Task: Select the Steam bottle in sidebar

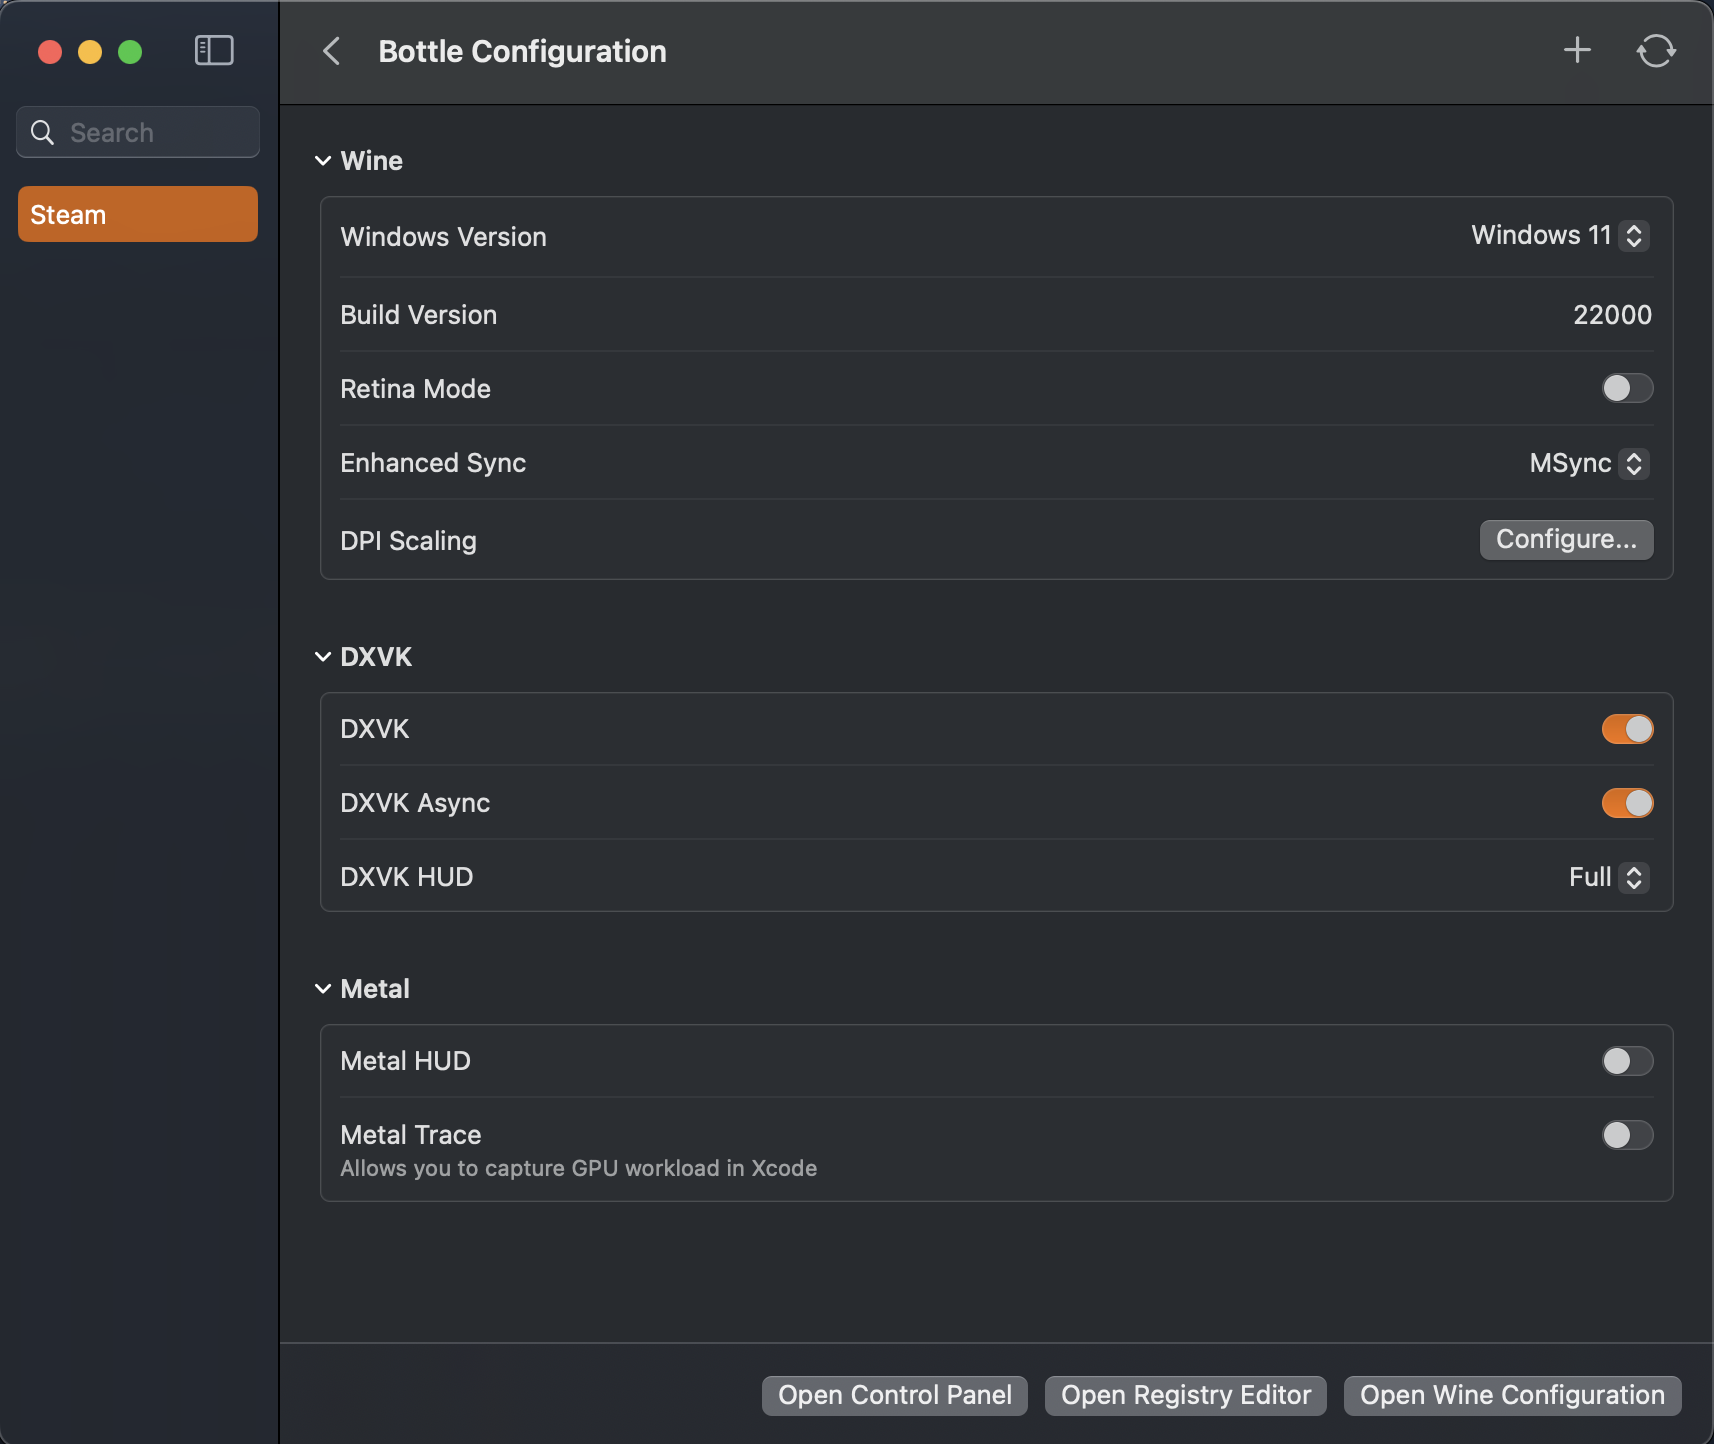Action: point(138,214)
